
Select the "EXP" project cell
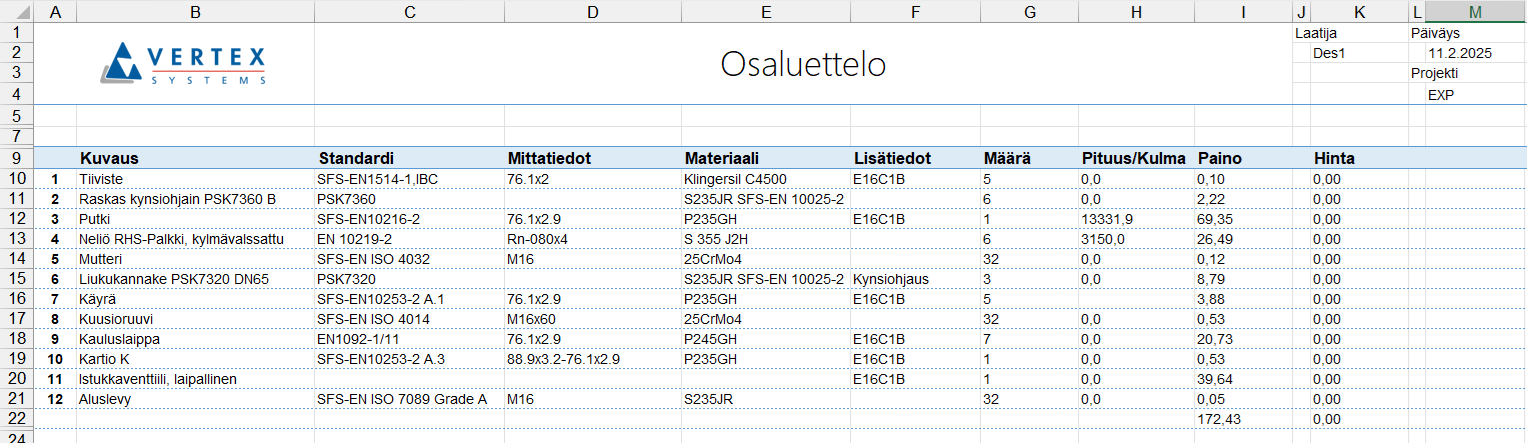click(1441, 95)
